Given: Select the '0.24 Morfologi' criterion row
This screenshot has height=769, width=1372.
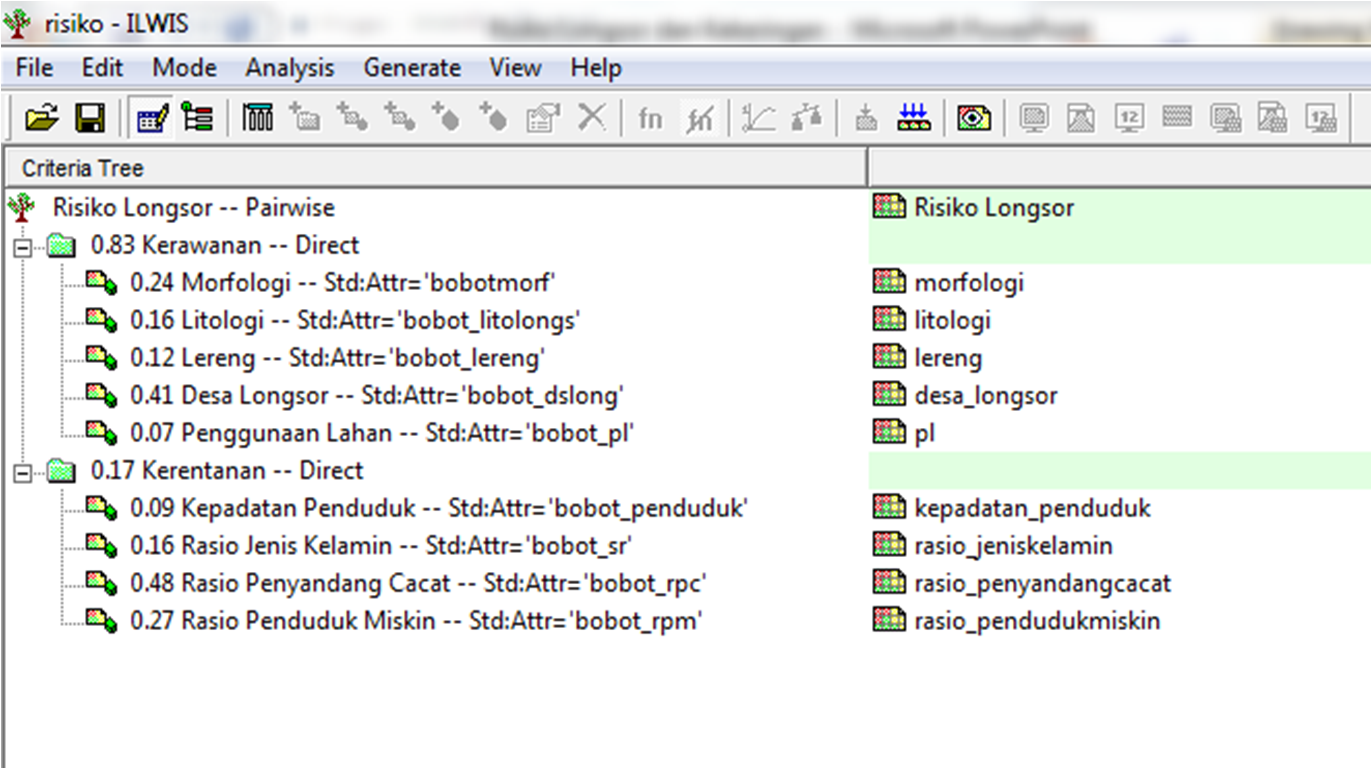Looking at the screenshot, I should (x=343, y=283).
